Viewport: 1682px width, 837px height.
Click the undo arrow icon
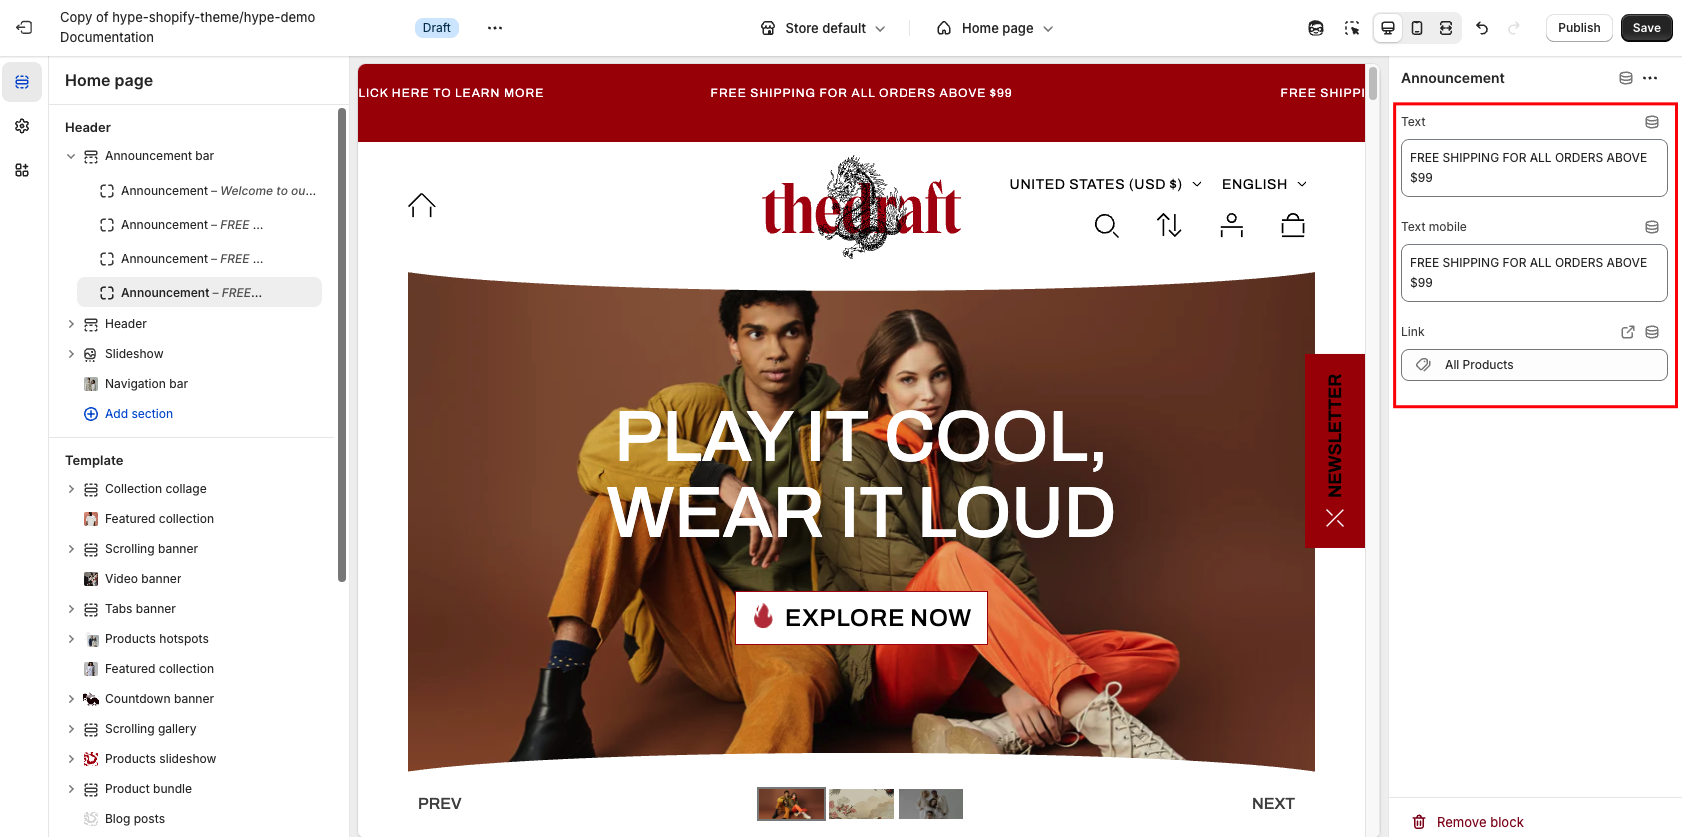pyautogui.click(x=1482, y=28)
